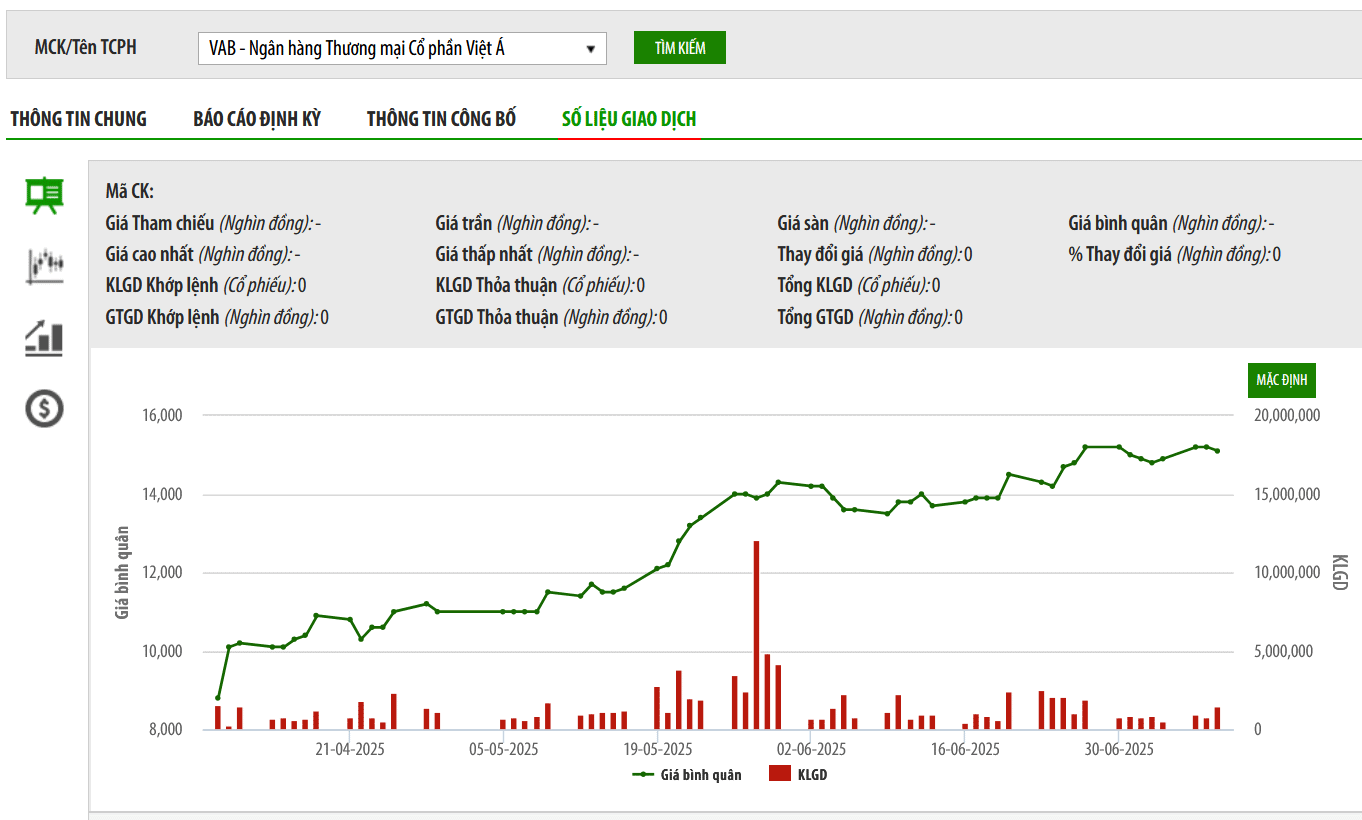Go to THÔNG TIN CÔNG BỐ tab

click(441, 119)
